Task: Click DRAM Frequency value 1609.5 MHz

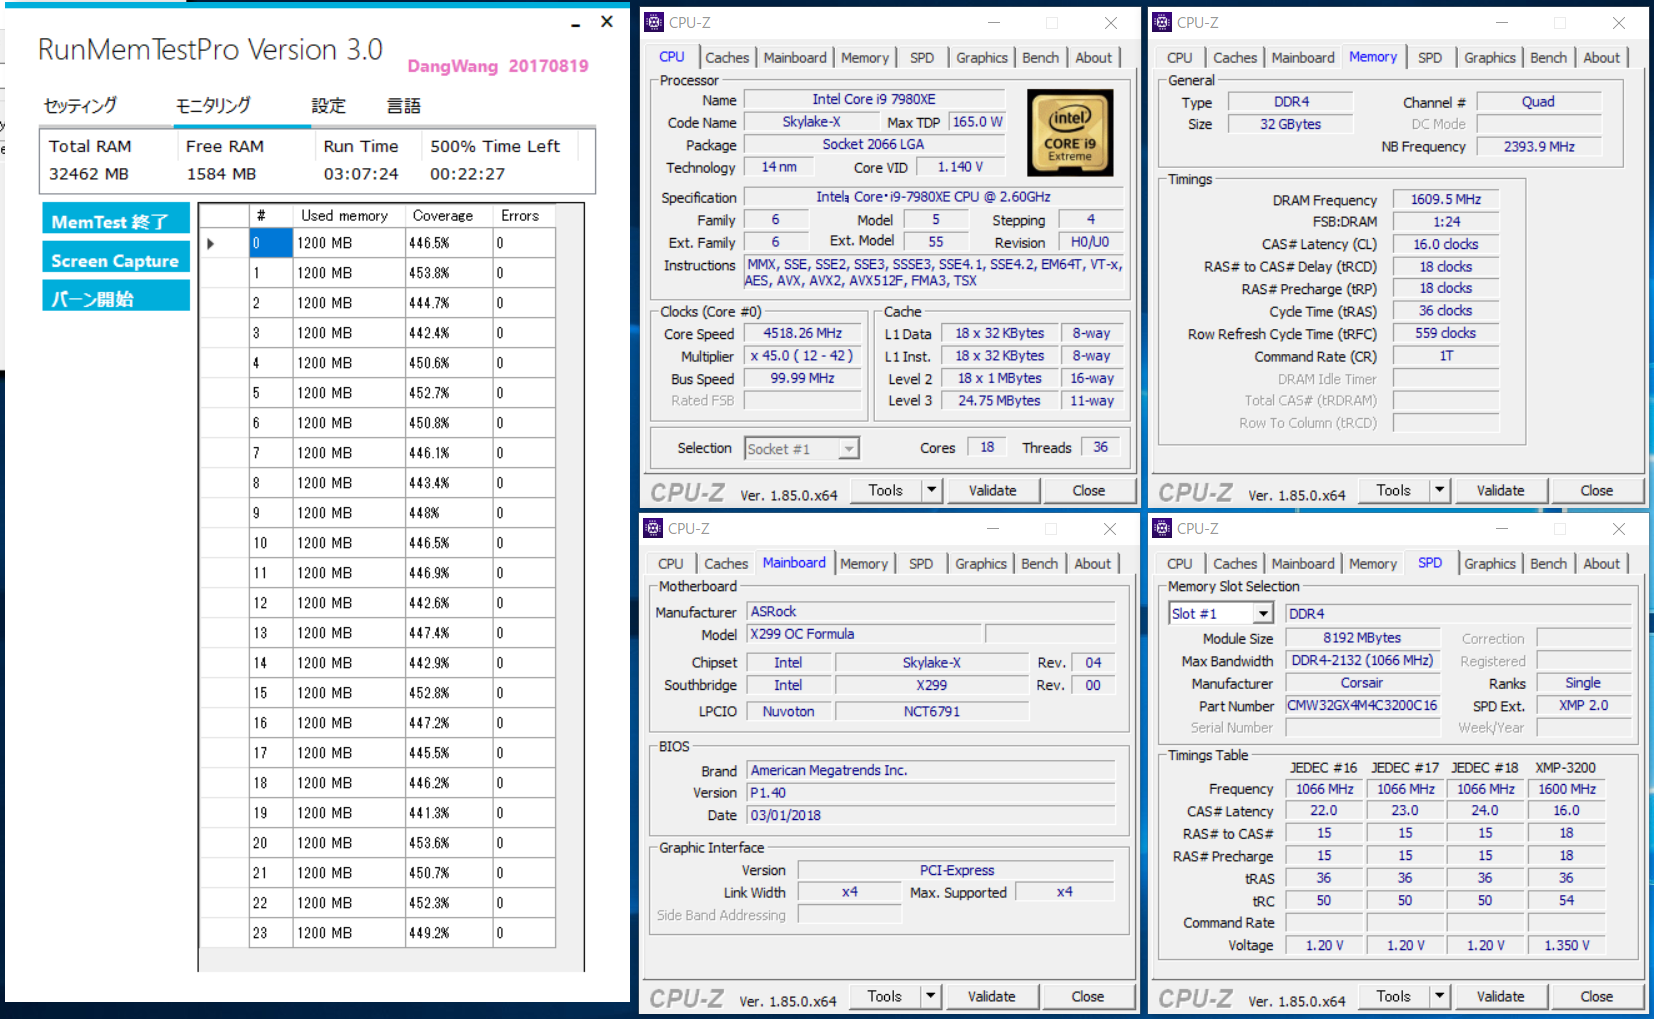Action: pyautogui.click(x=1446, y=199)
